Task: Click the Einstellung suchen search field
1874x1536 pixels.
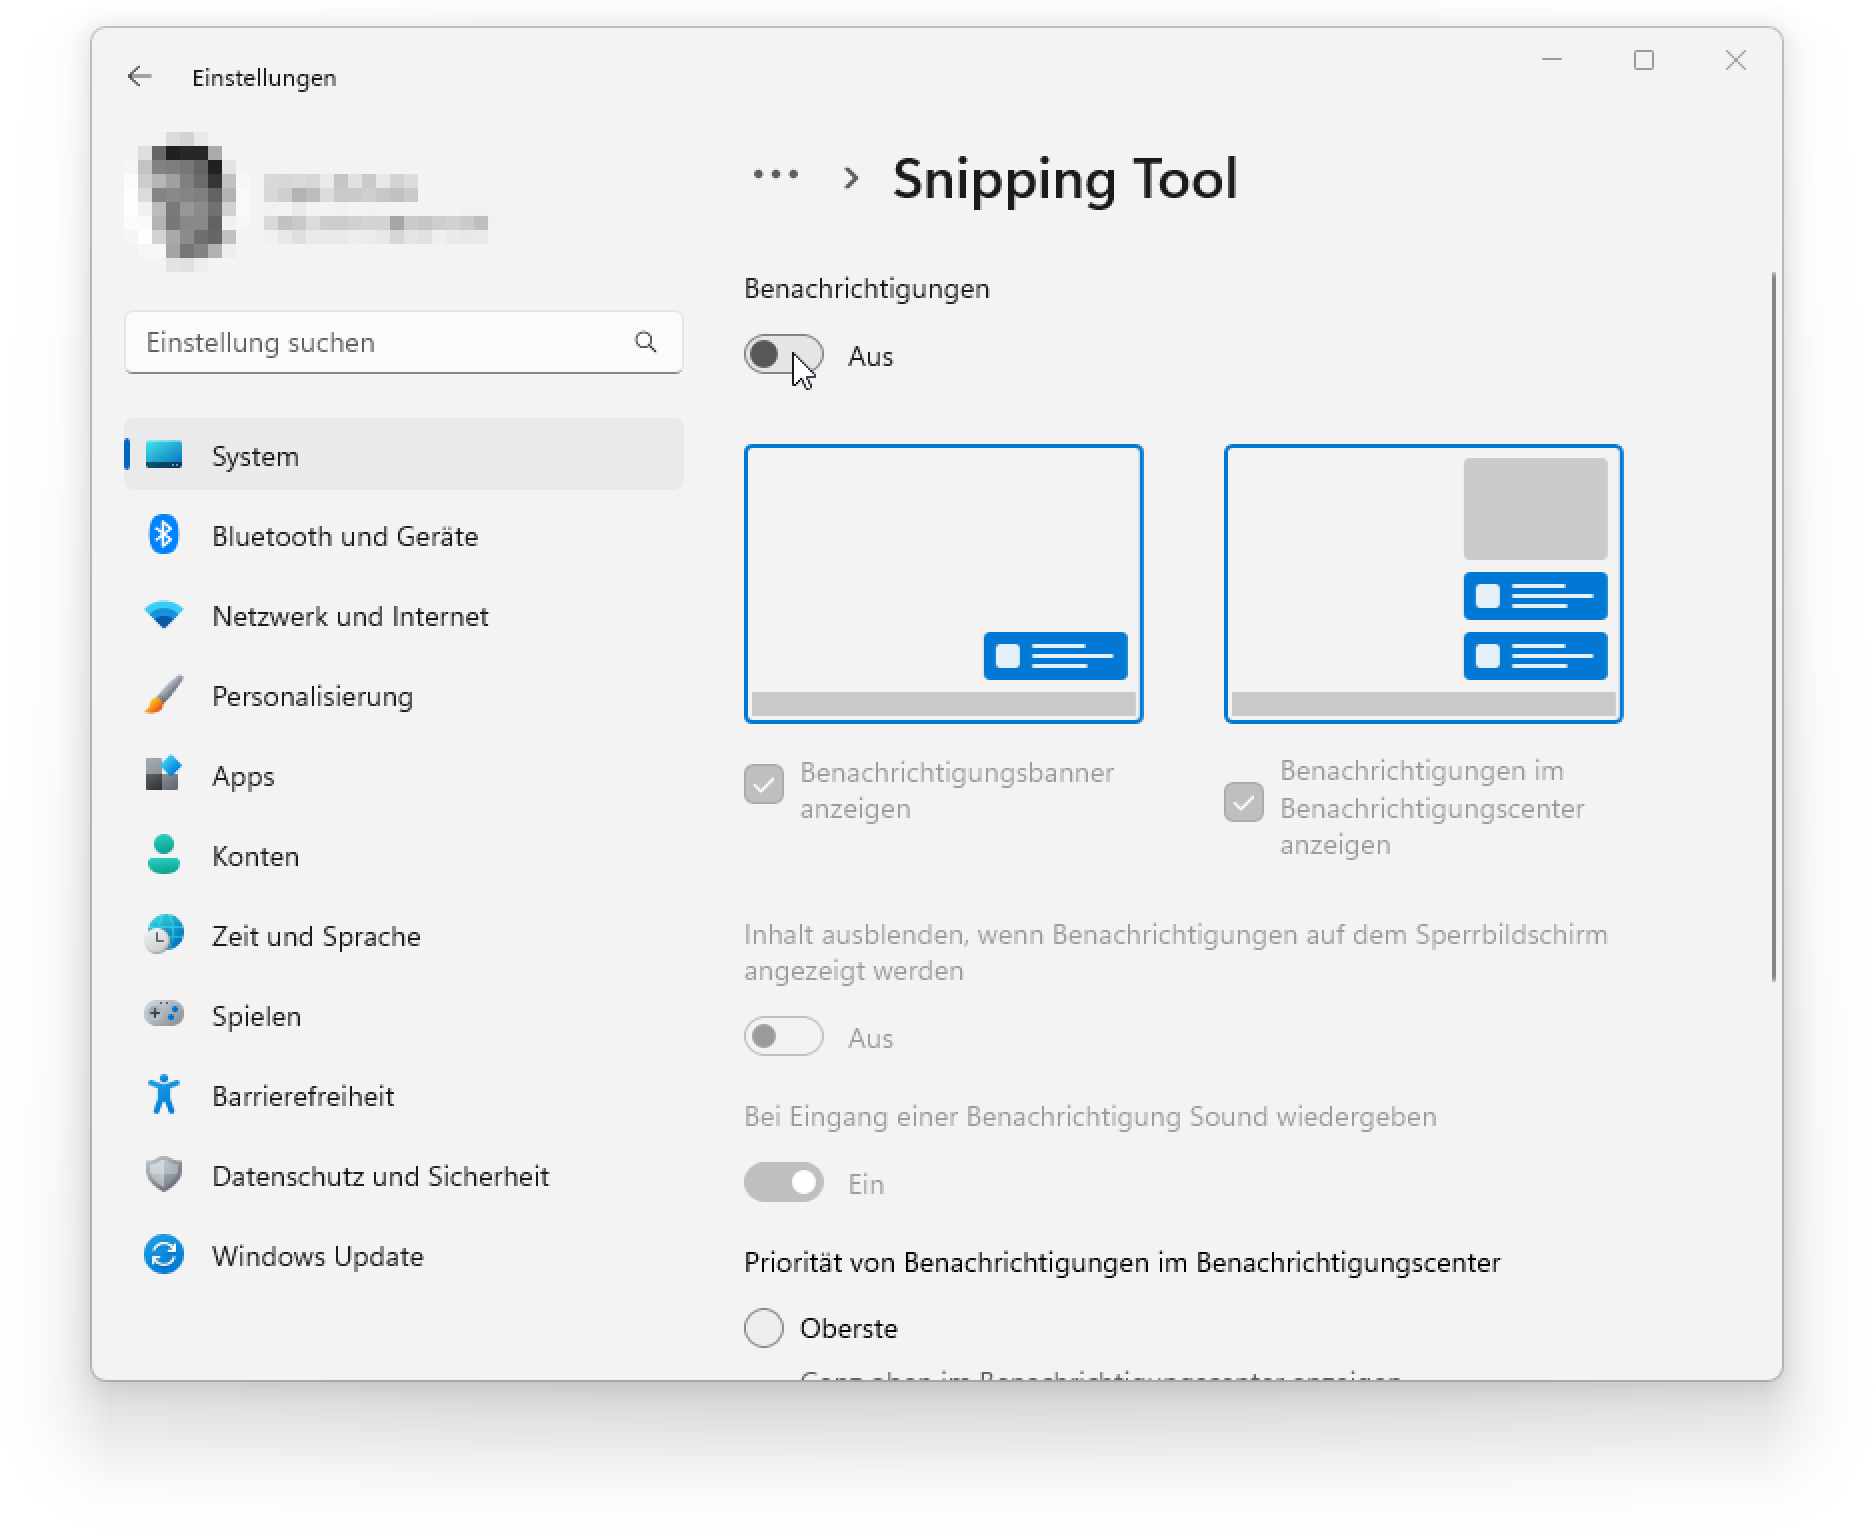Action: [385, 342]
